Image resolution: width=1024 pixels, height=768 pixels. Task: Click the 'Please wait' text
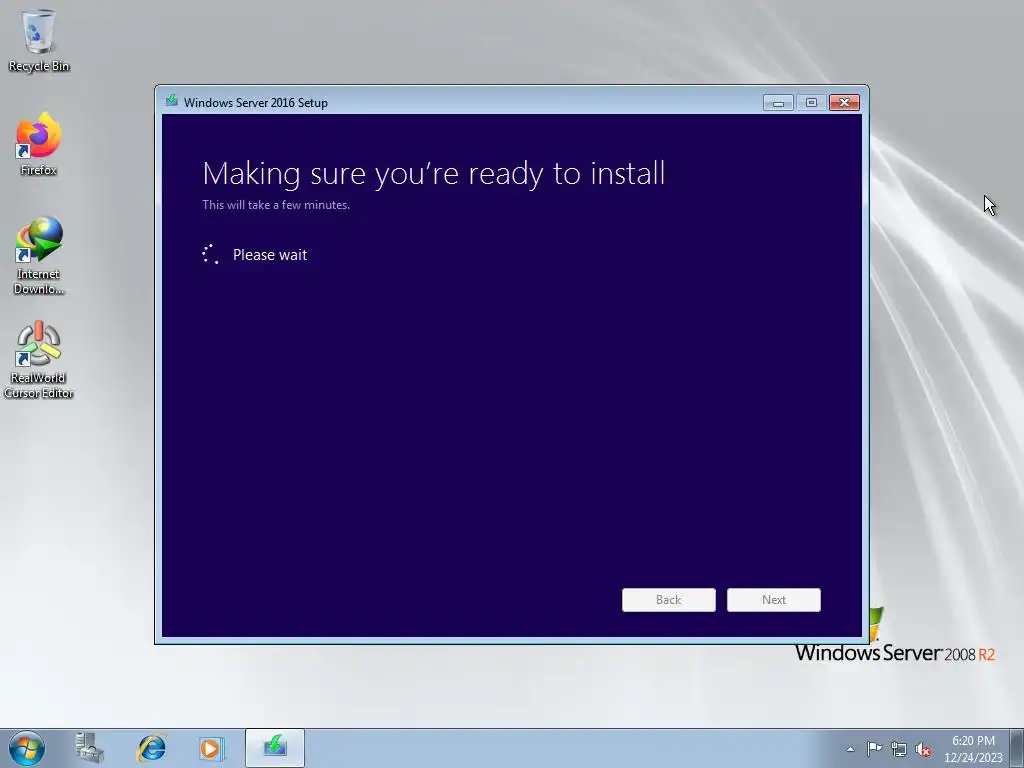[270, 255]
